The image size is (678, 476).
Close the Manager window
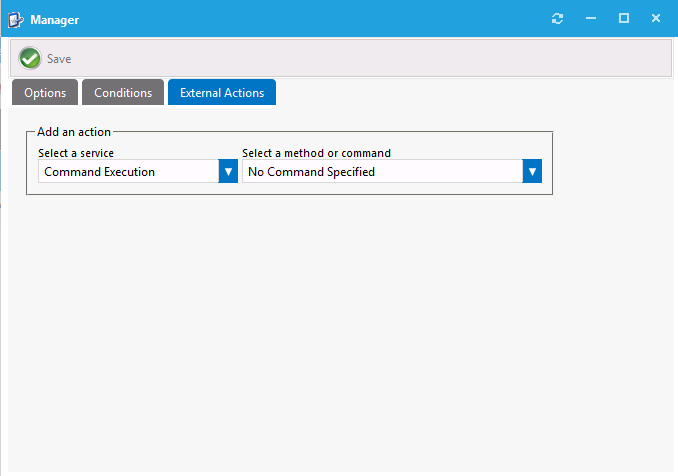tap(656, 18)
